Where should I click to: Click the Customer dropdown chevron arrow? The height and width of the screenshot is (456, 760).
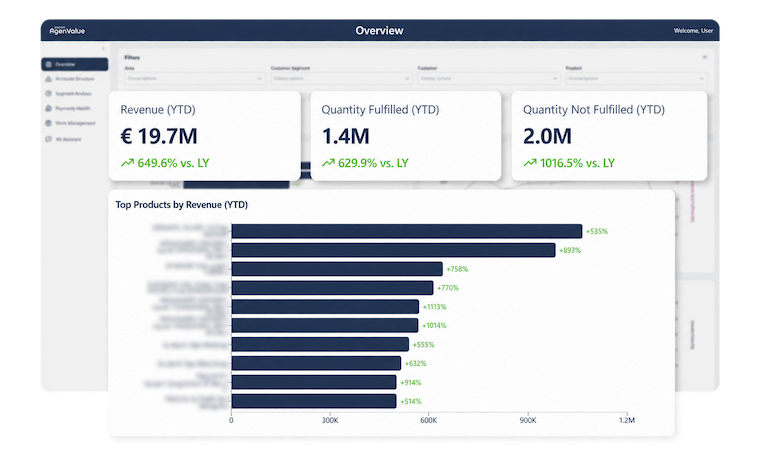(554, 79)
